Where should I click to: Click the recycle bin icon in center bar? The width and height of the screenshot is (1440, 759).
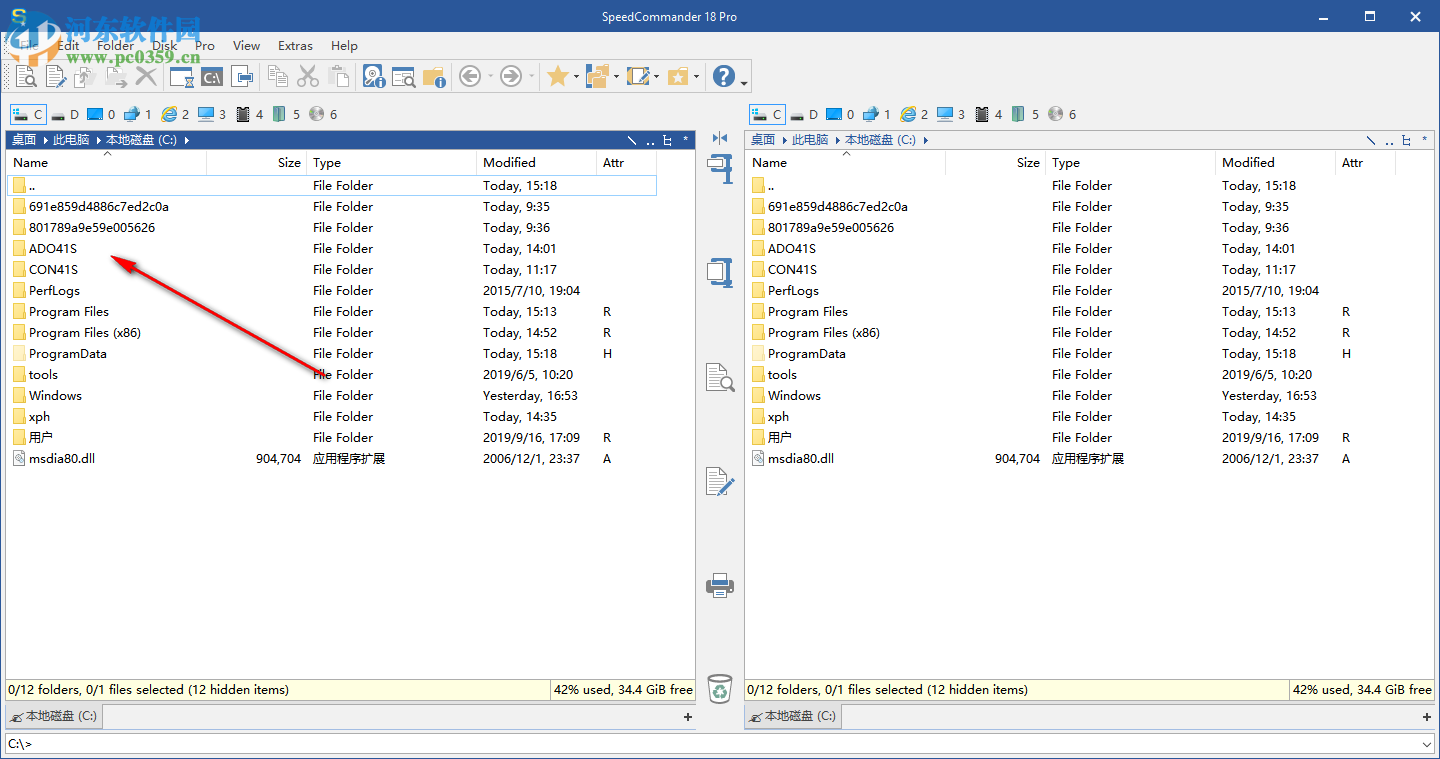[x=719, y=689]
